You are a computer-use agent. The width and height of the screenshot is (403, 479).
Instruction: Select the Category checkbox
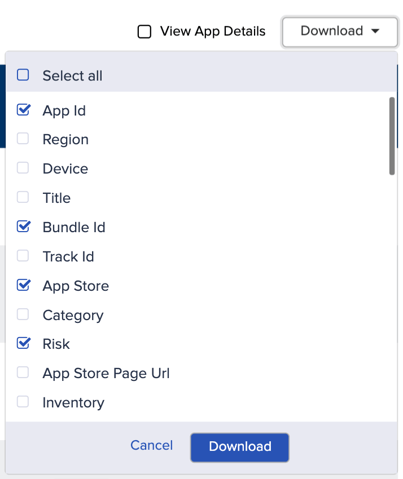[x=23, y=314]
